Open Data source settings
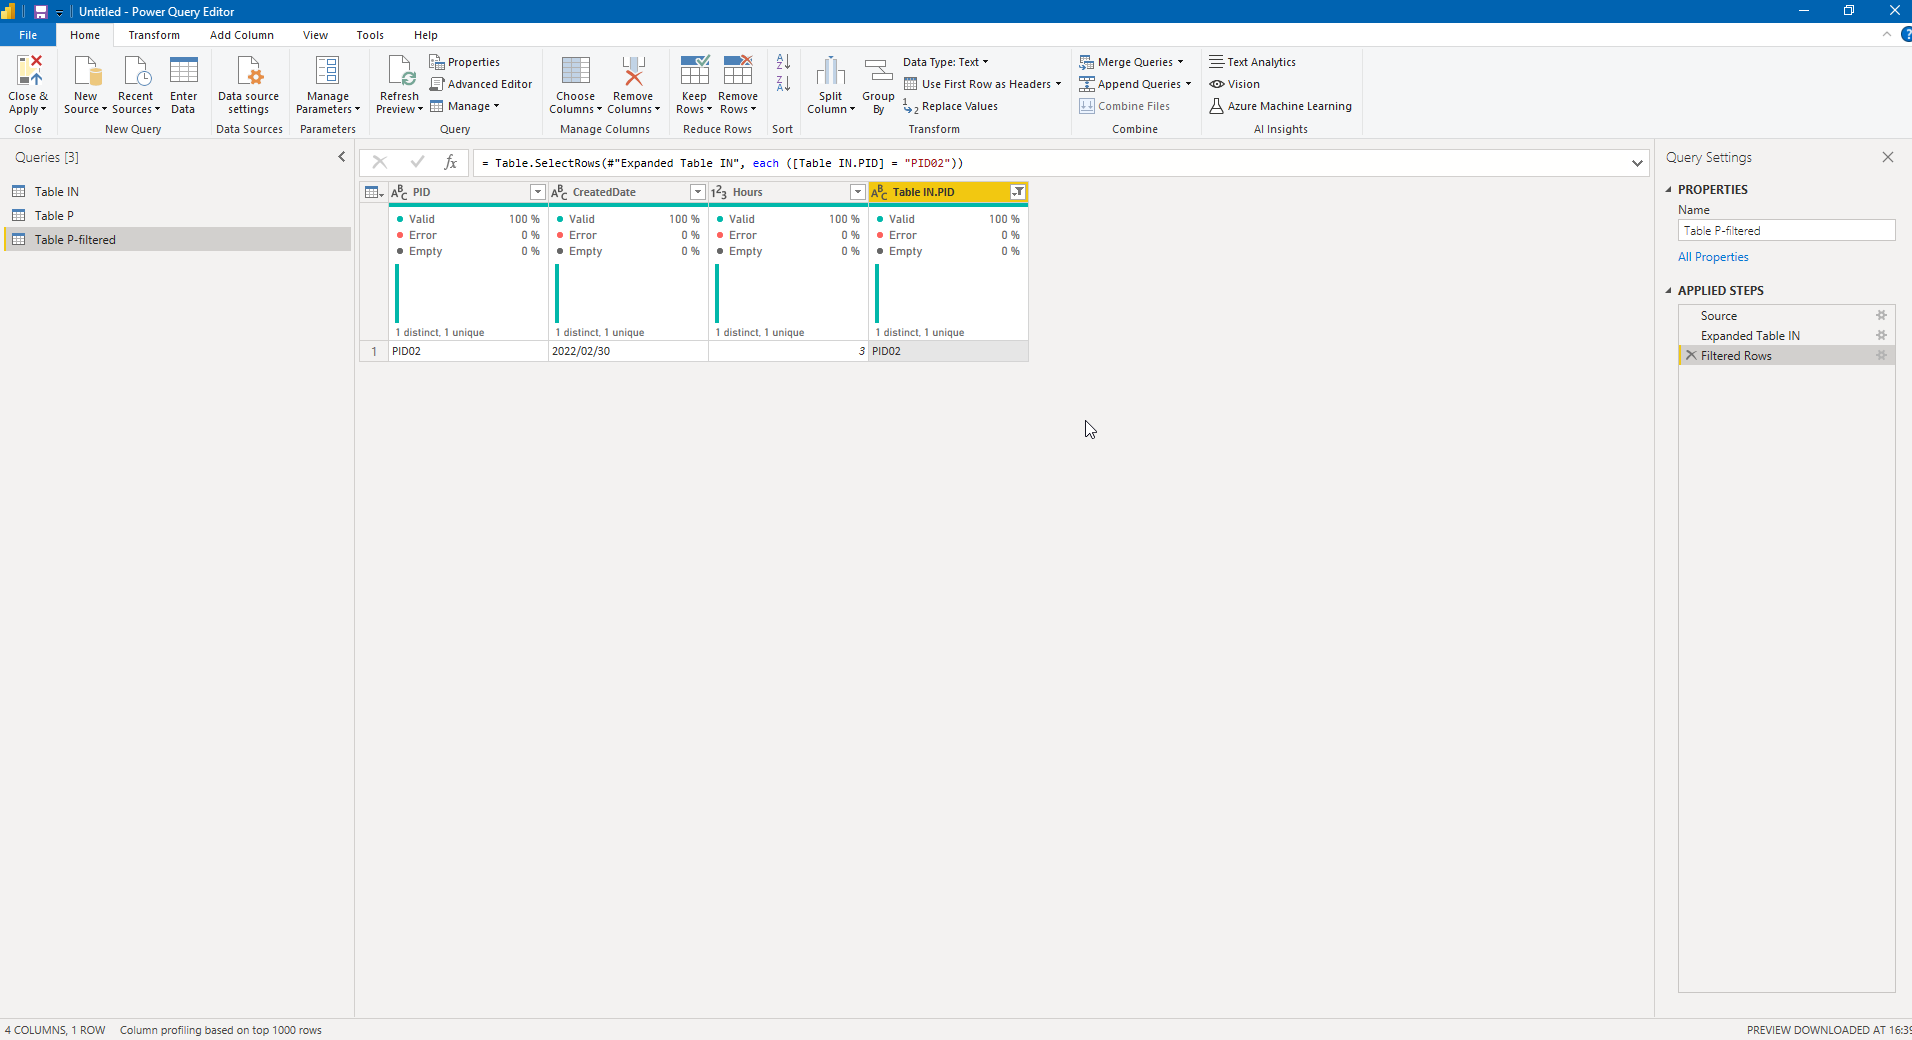 pyautogui.click(x=249, y=85)
